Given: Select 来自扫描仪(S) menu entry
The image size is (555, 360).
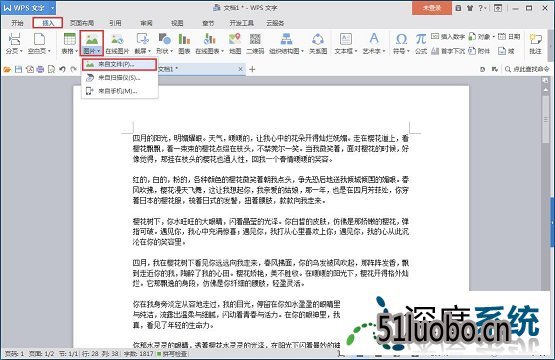Looking at the screenshot, I should pos(119,78).
